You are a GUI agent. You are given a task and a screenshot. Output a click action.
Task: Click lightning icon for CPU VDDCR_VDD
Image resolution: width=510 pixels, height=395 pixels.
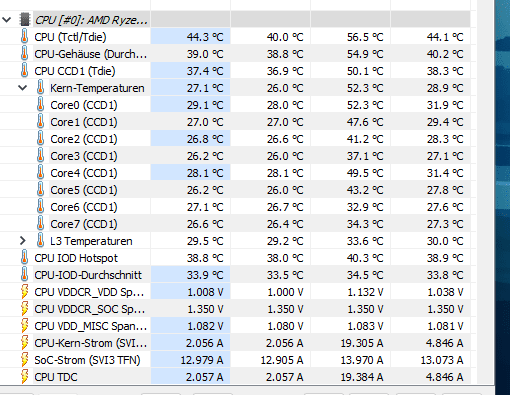click(x=25, y=292)
